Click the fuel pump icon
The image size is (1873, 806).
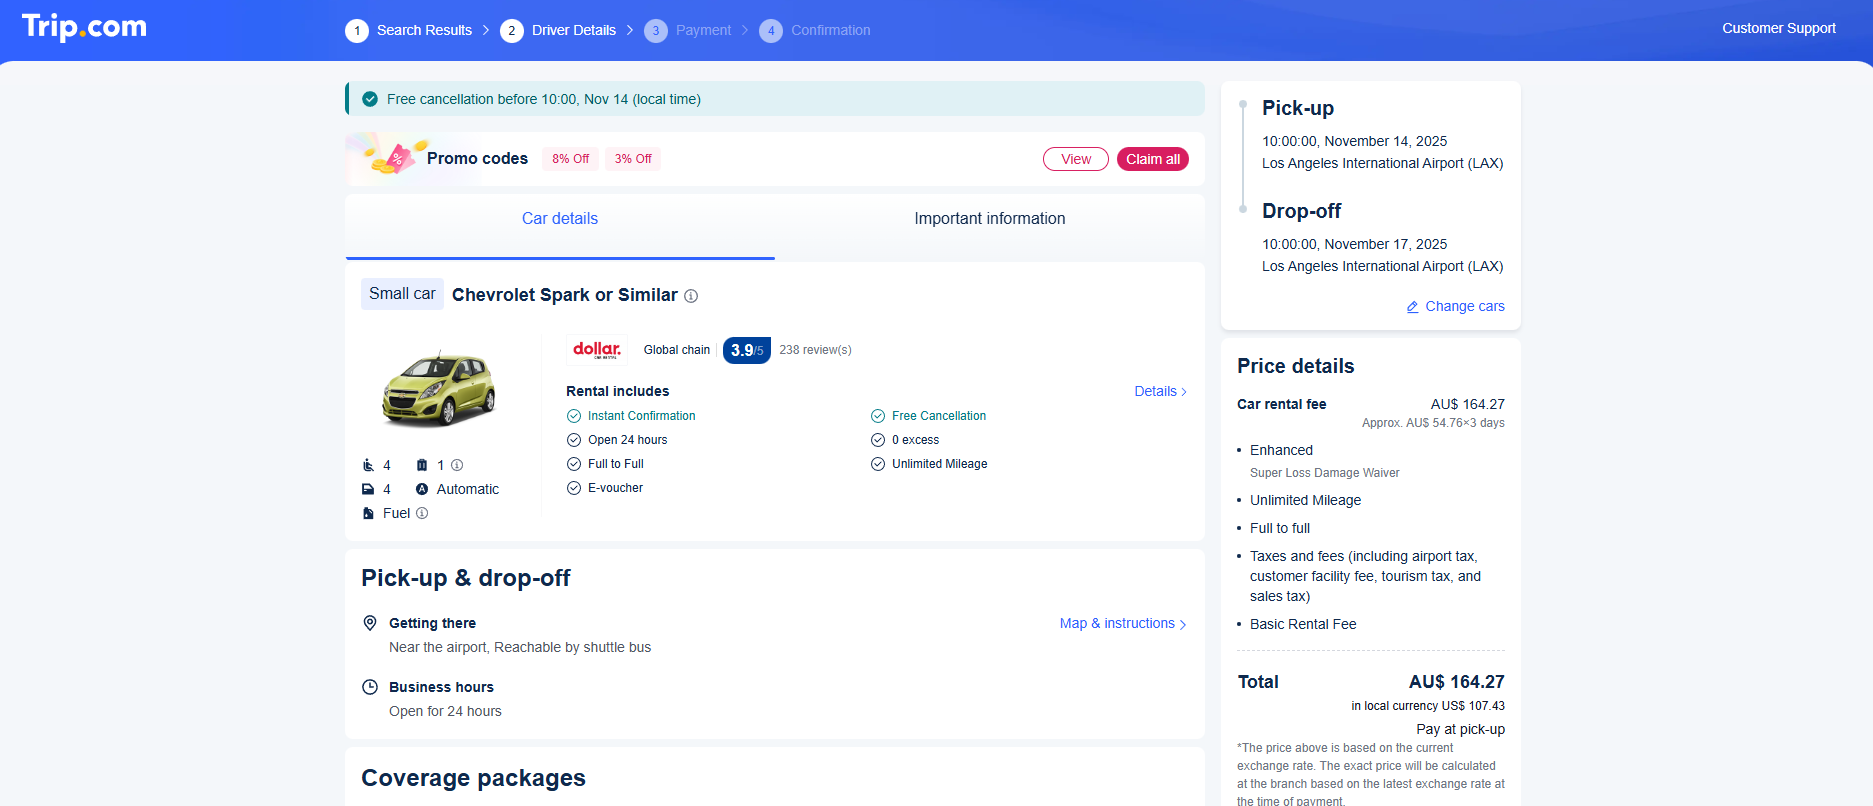tap(368, 513)
